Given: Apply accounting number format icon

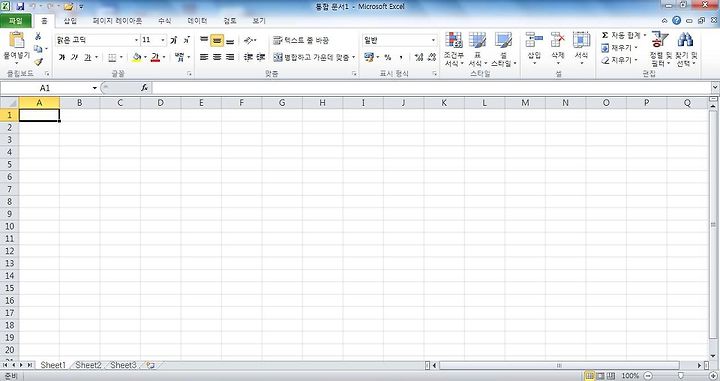Looking at the screenshot, I should (x=369, y=57).
